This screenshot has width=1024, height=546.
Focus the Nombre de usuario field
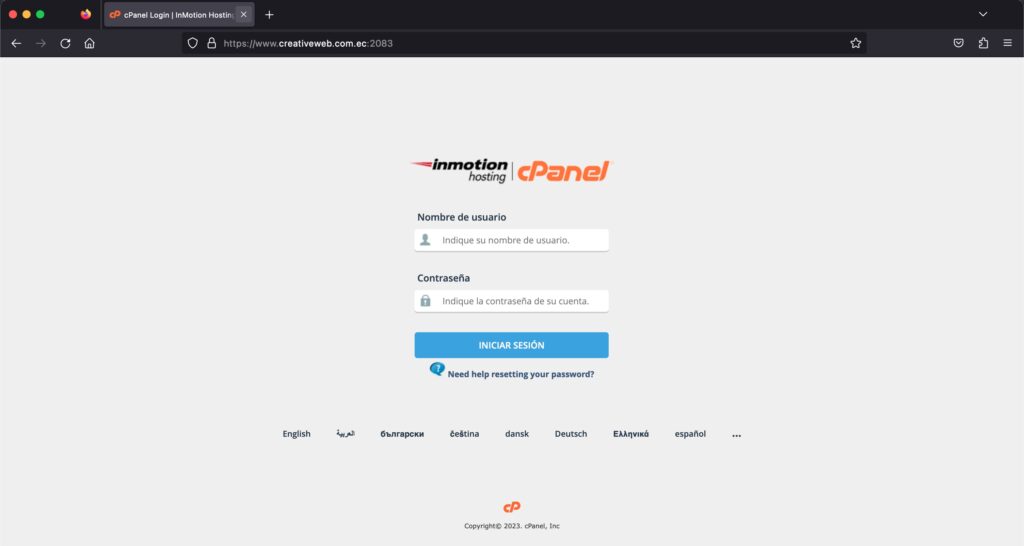tap(511, 240)
